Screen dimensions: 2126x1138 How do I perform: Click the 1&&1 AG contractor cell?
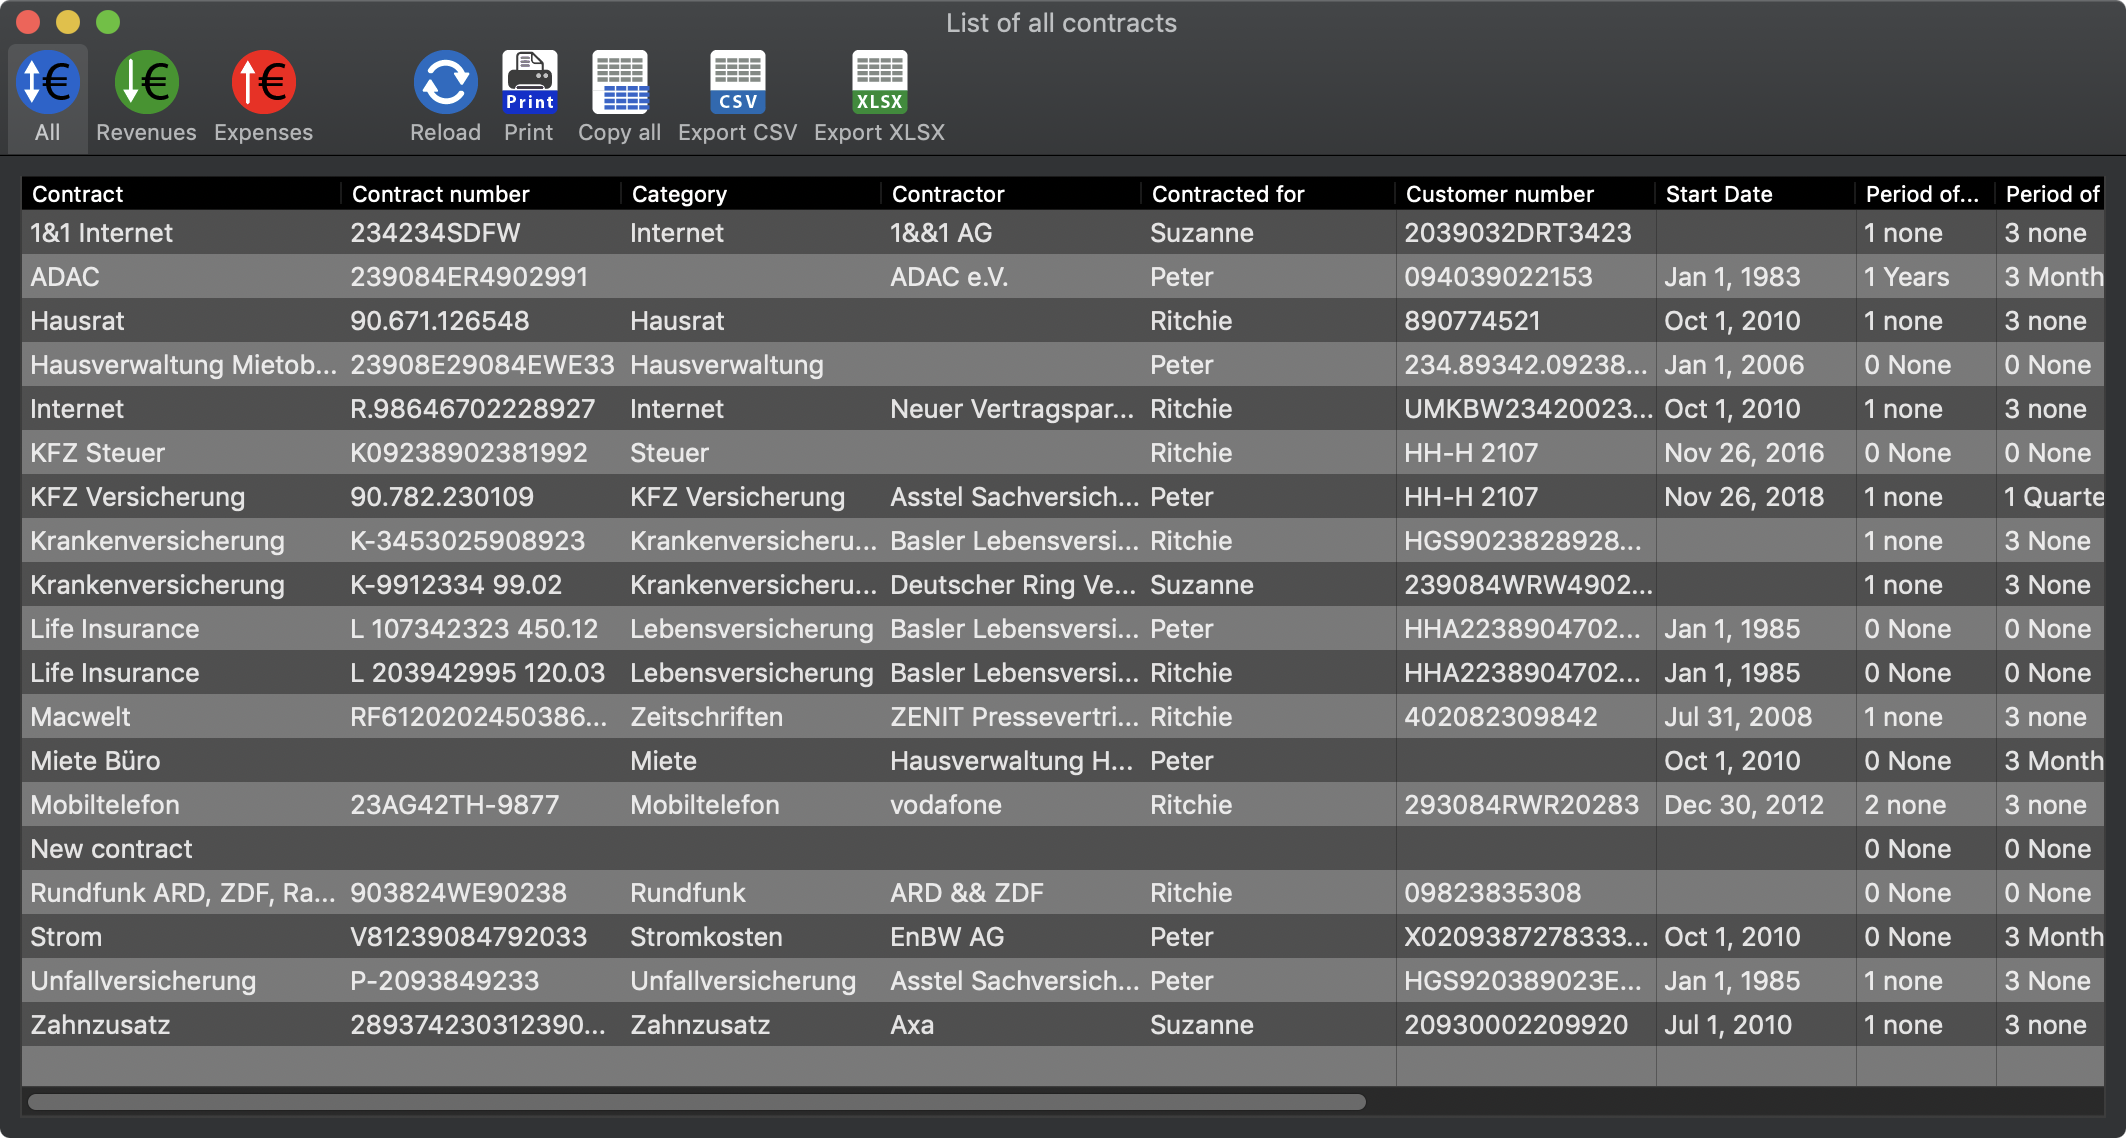(x=941, y=233)
